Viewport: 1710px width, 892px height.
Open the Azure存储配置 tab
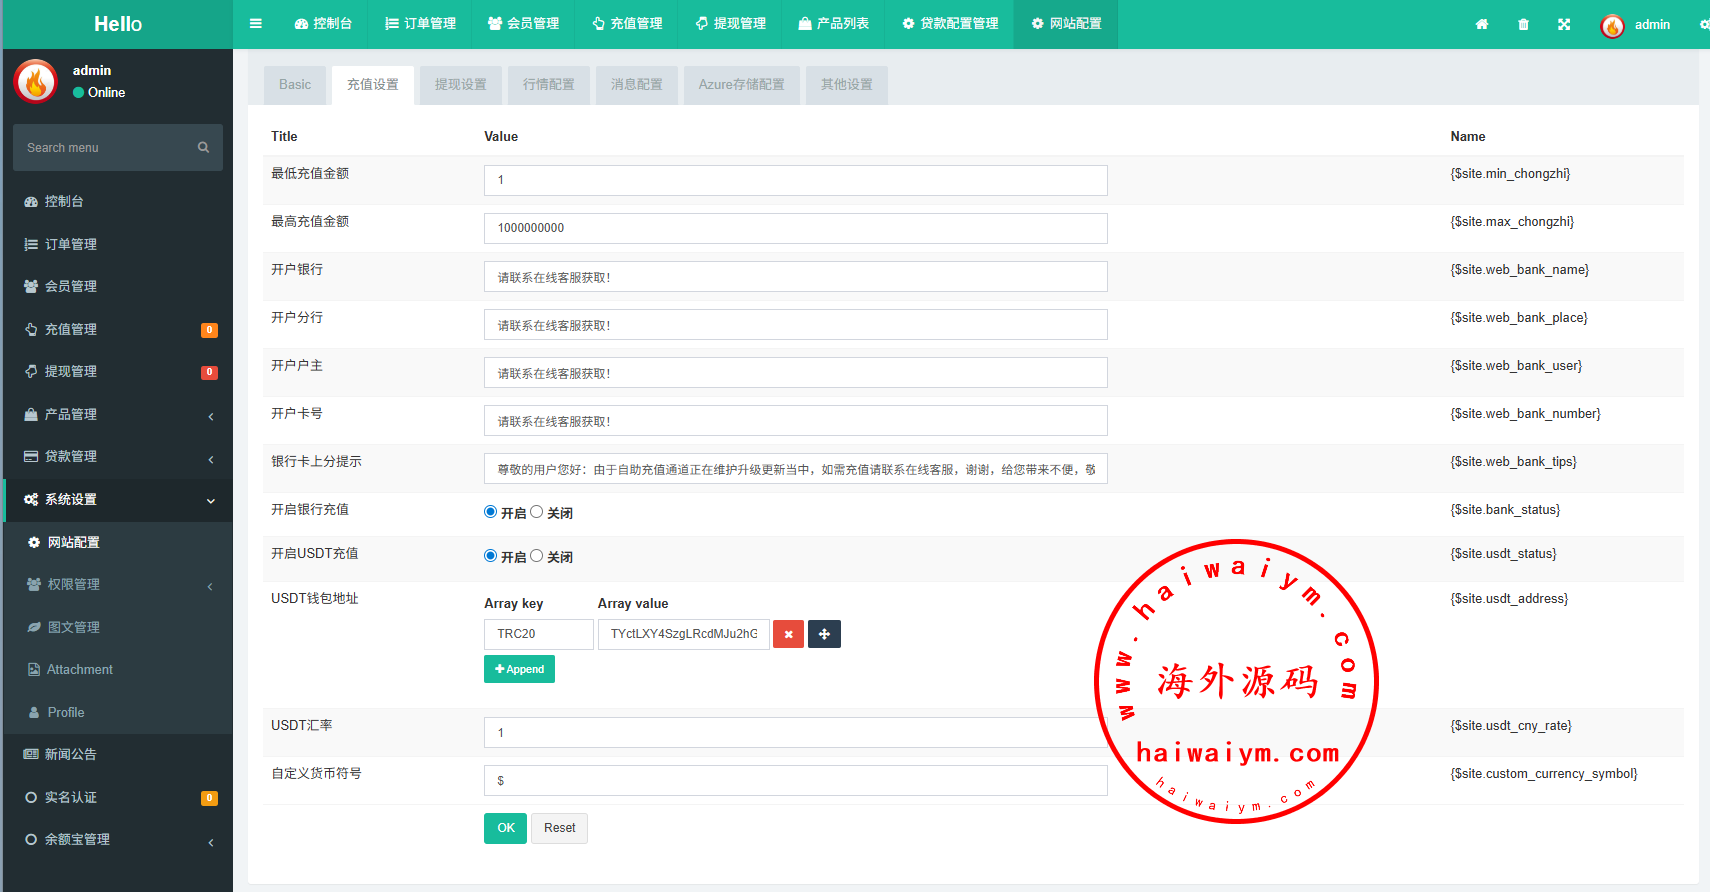pyautogui.click(x=741, y=85)
